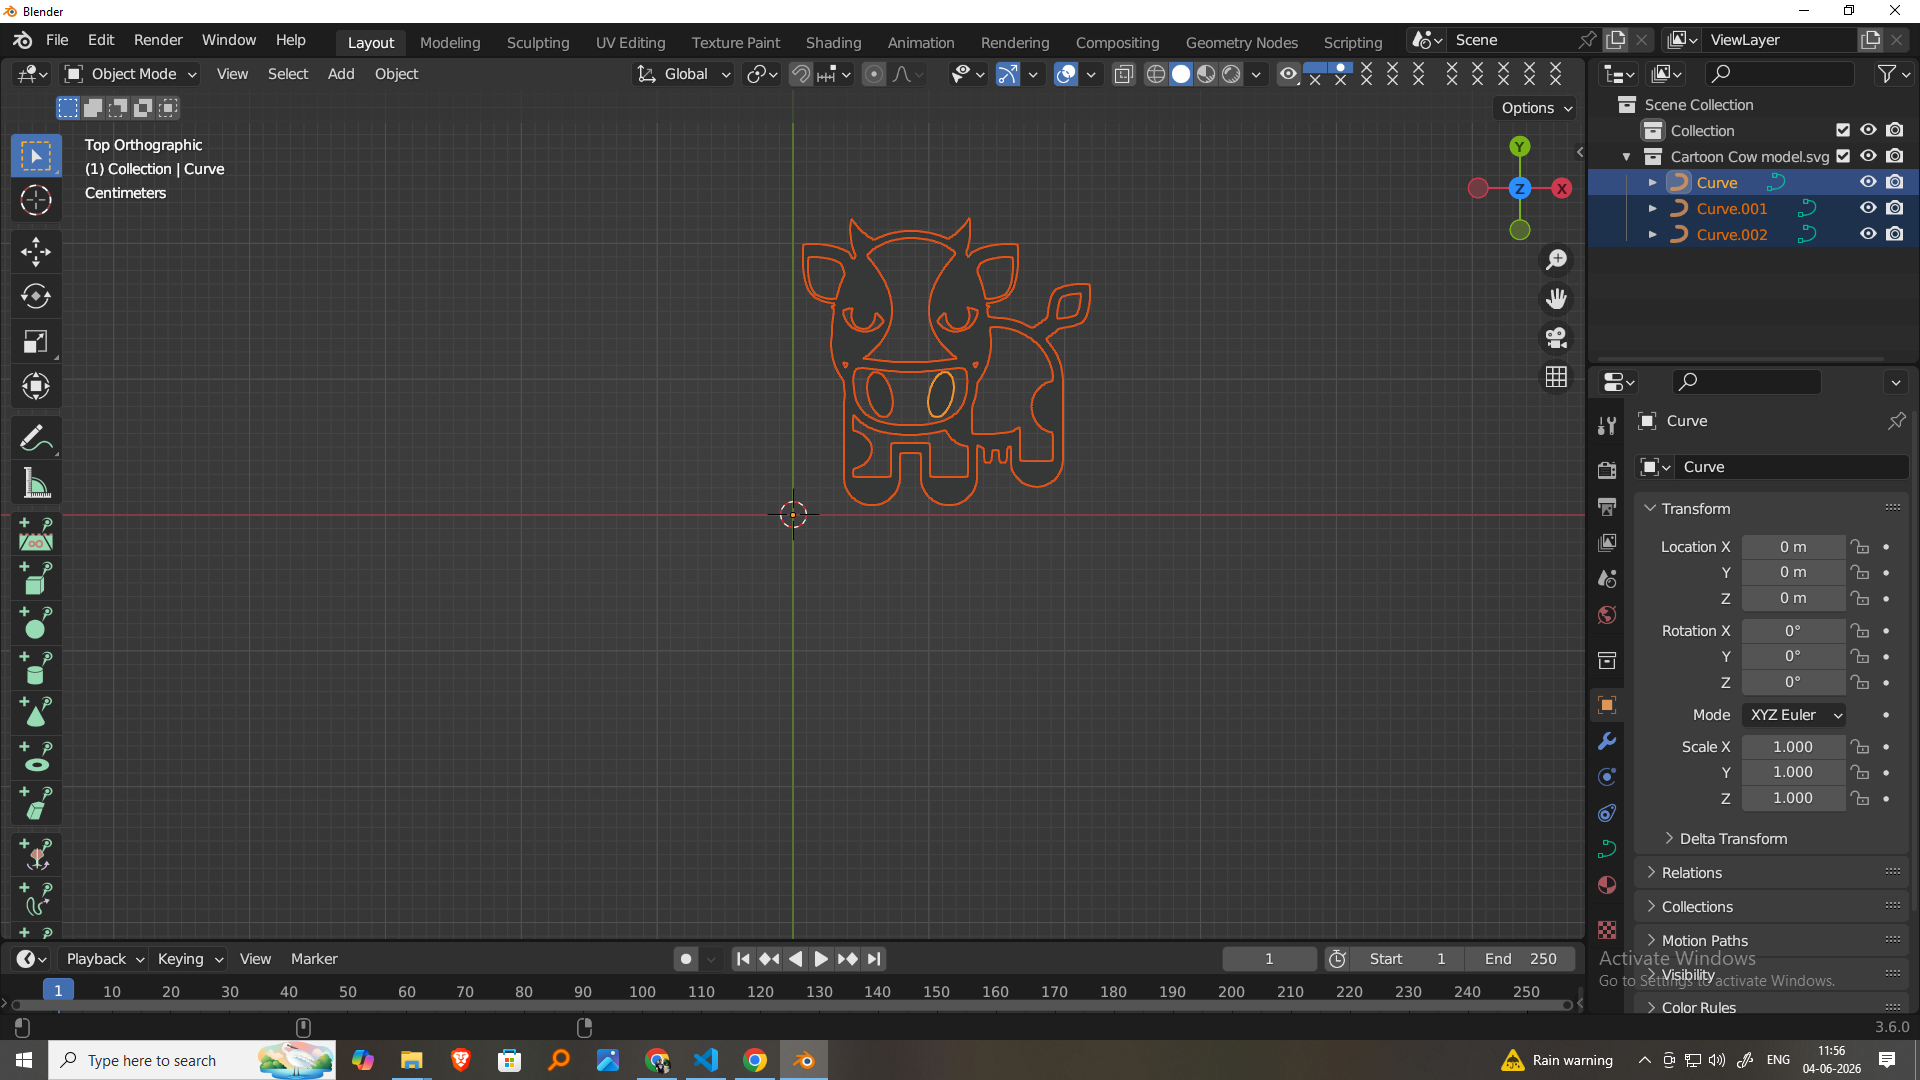Open the Object Mode dropdown
The width and height of the screenshot is (1920, 1080).
coord(131,74)
